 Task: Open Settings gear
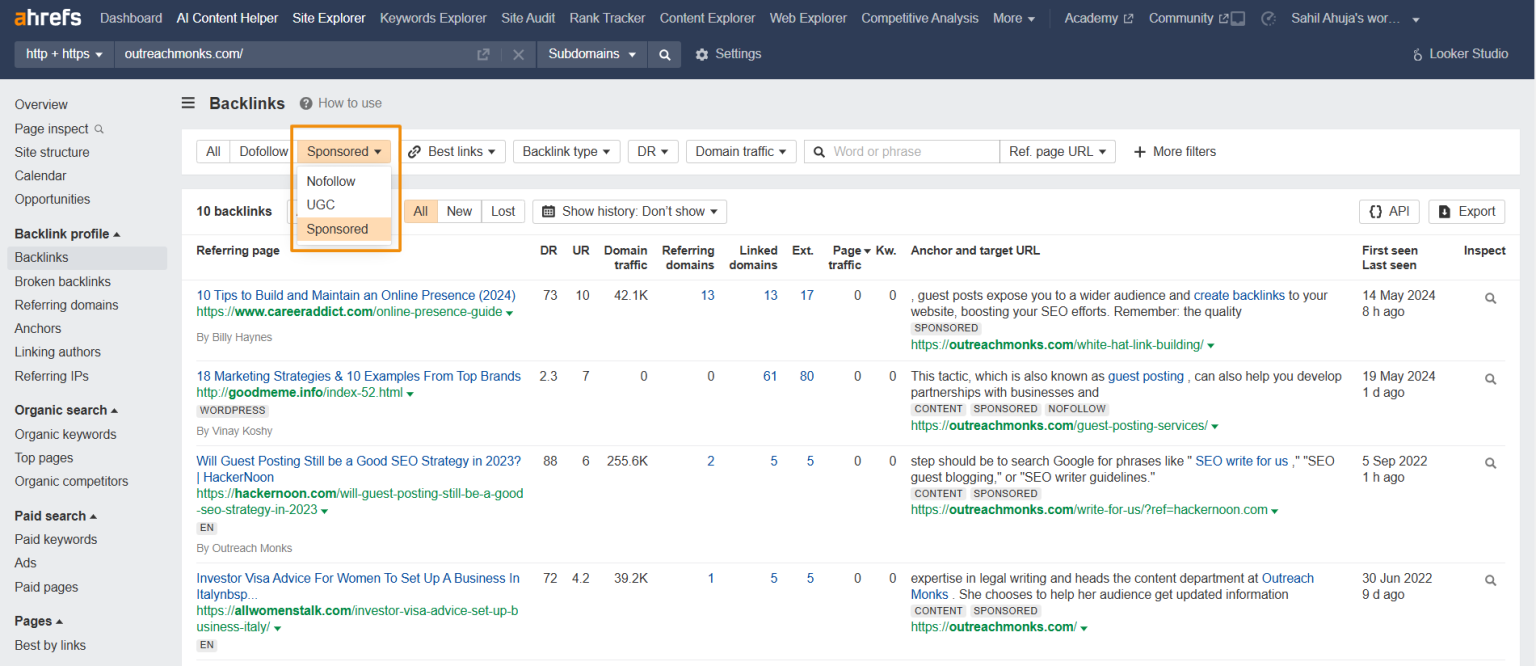coord(728,54)
